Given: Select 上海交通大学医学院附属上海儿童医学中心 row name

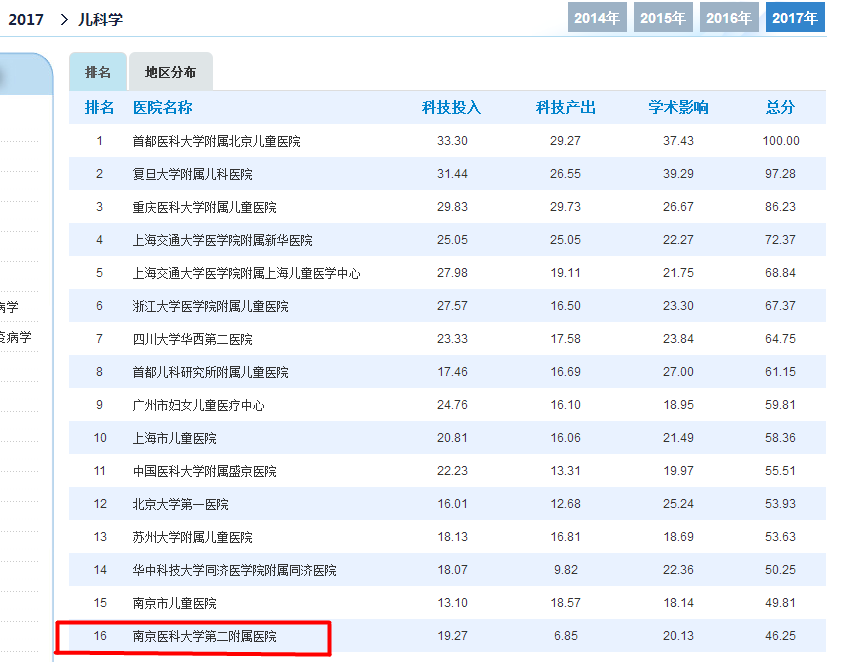Looking at the screenshot, I should click(x=247, y=273).
